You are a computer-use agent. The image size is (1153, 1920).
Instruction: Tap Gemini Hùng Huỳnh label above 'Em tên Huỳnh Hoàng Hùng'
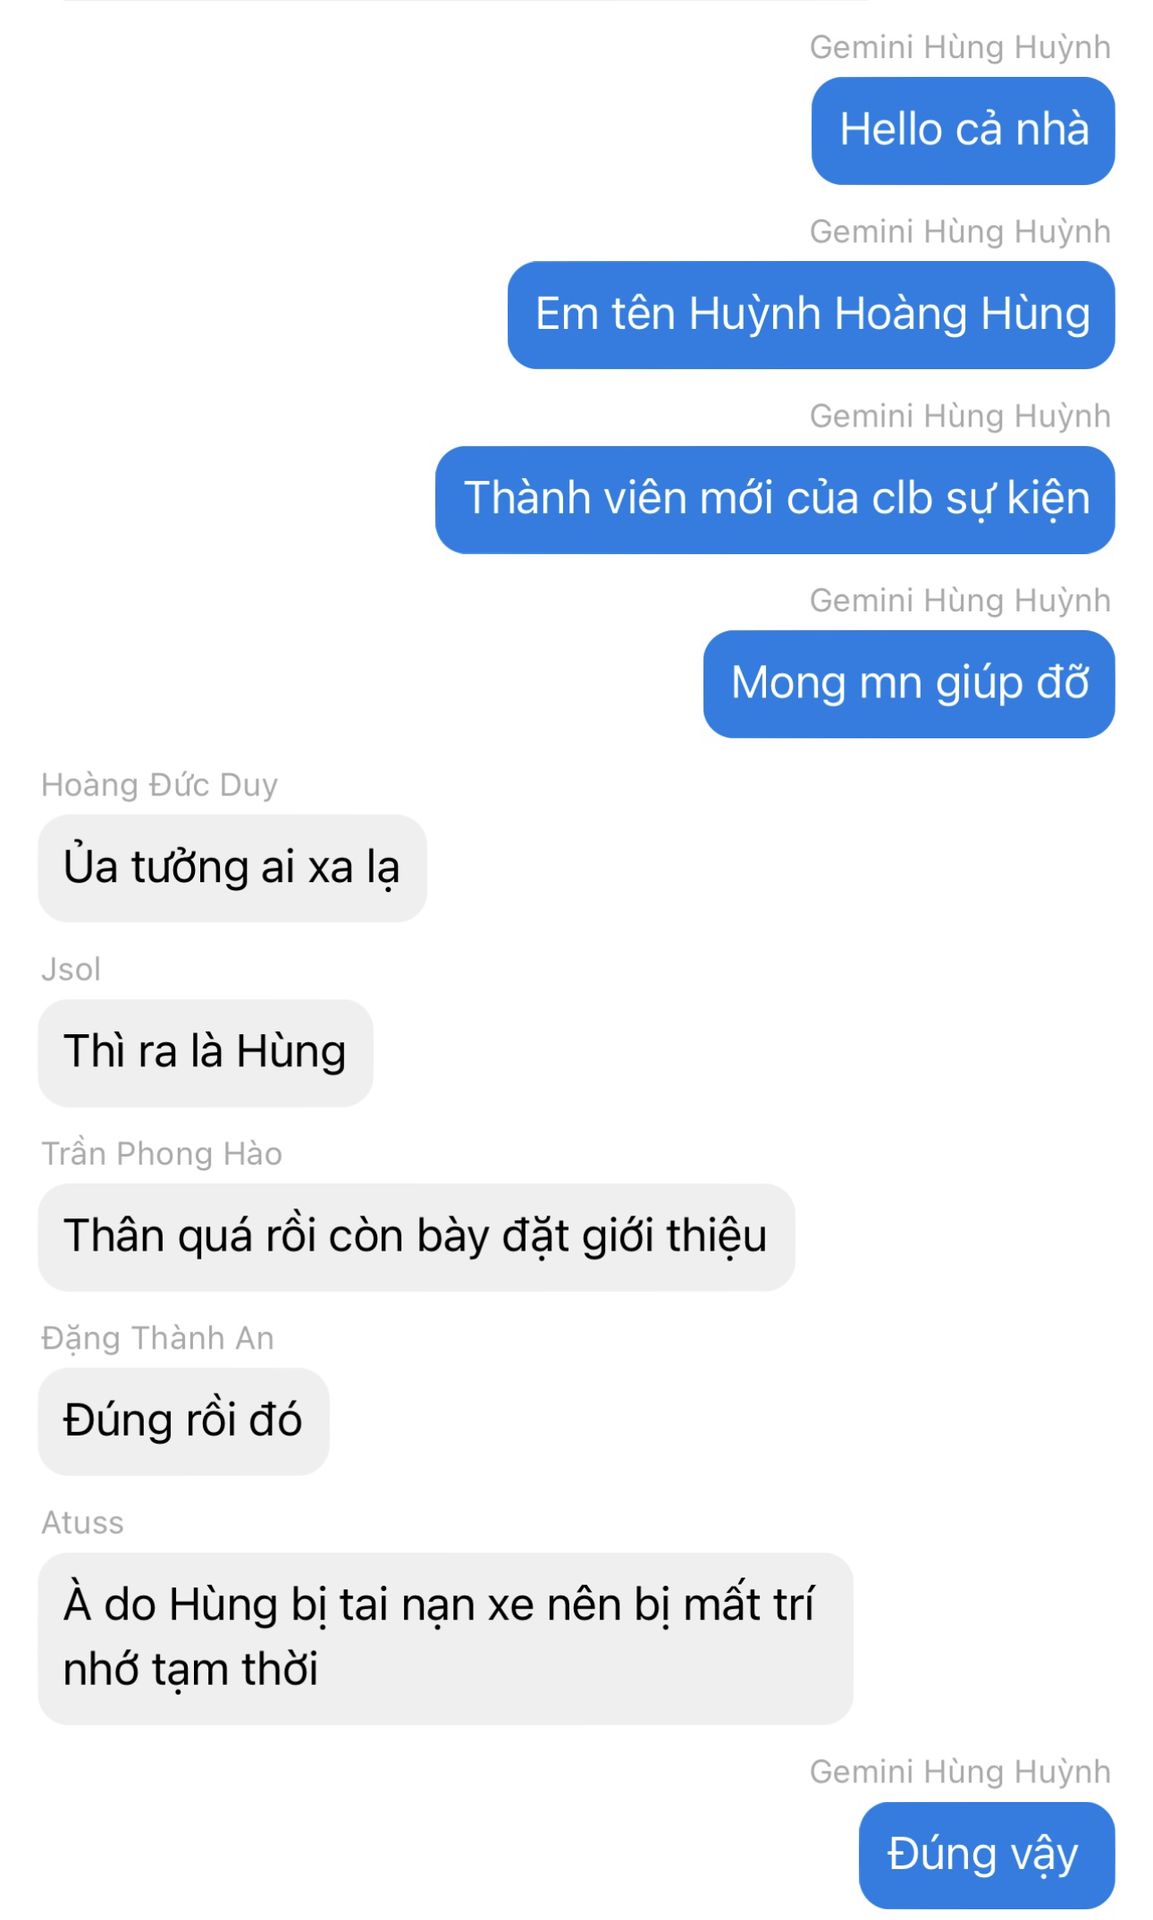pos(960,232)
